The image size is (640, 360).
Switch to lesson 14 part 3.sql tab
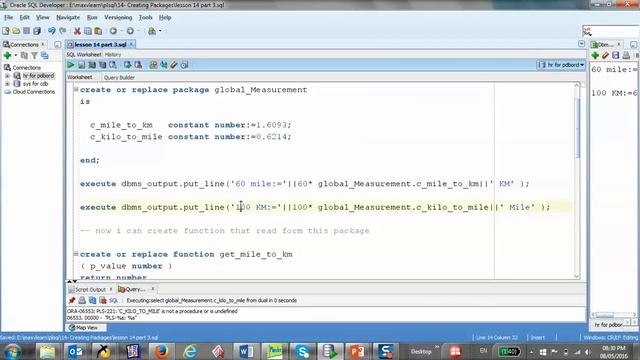pyautogui.click(x=100, y=44)
